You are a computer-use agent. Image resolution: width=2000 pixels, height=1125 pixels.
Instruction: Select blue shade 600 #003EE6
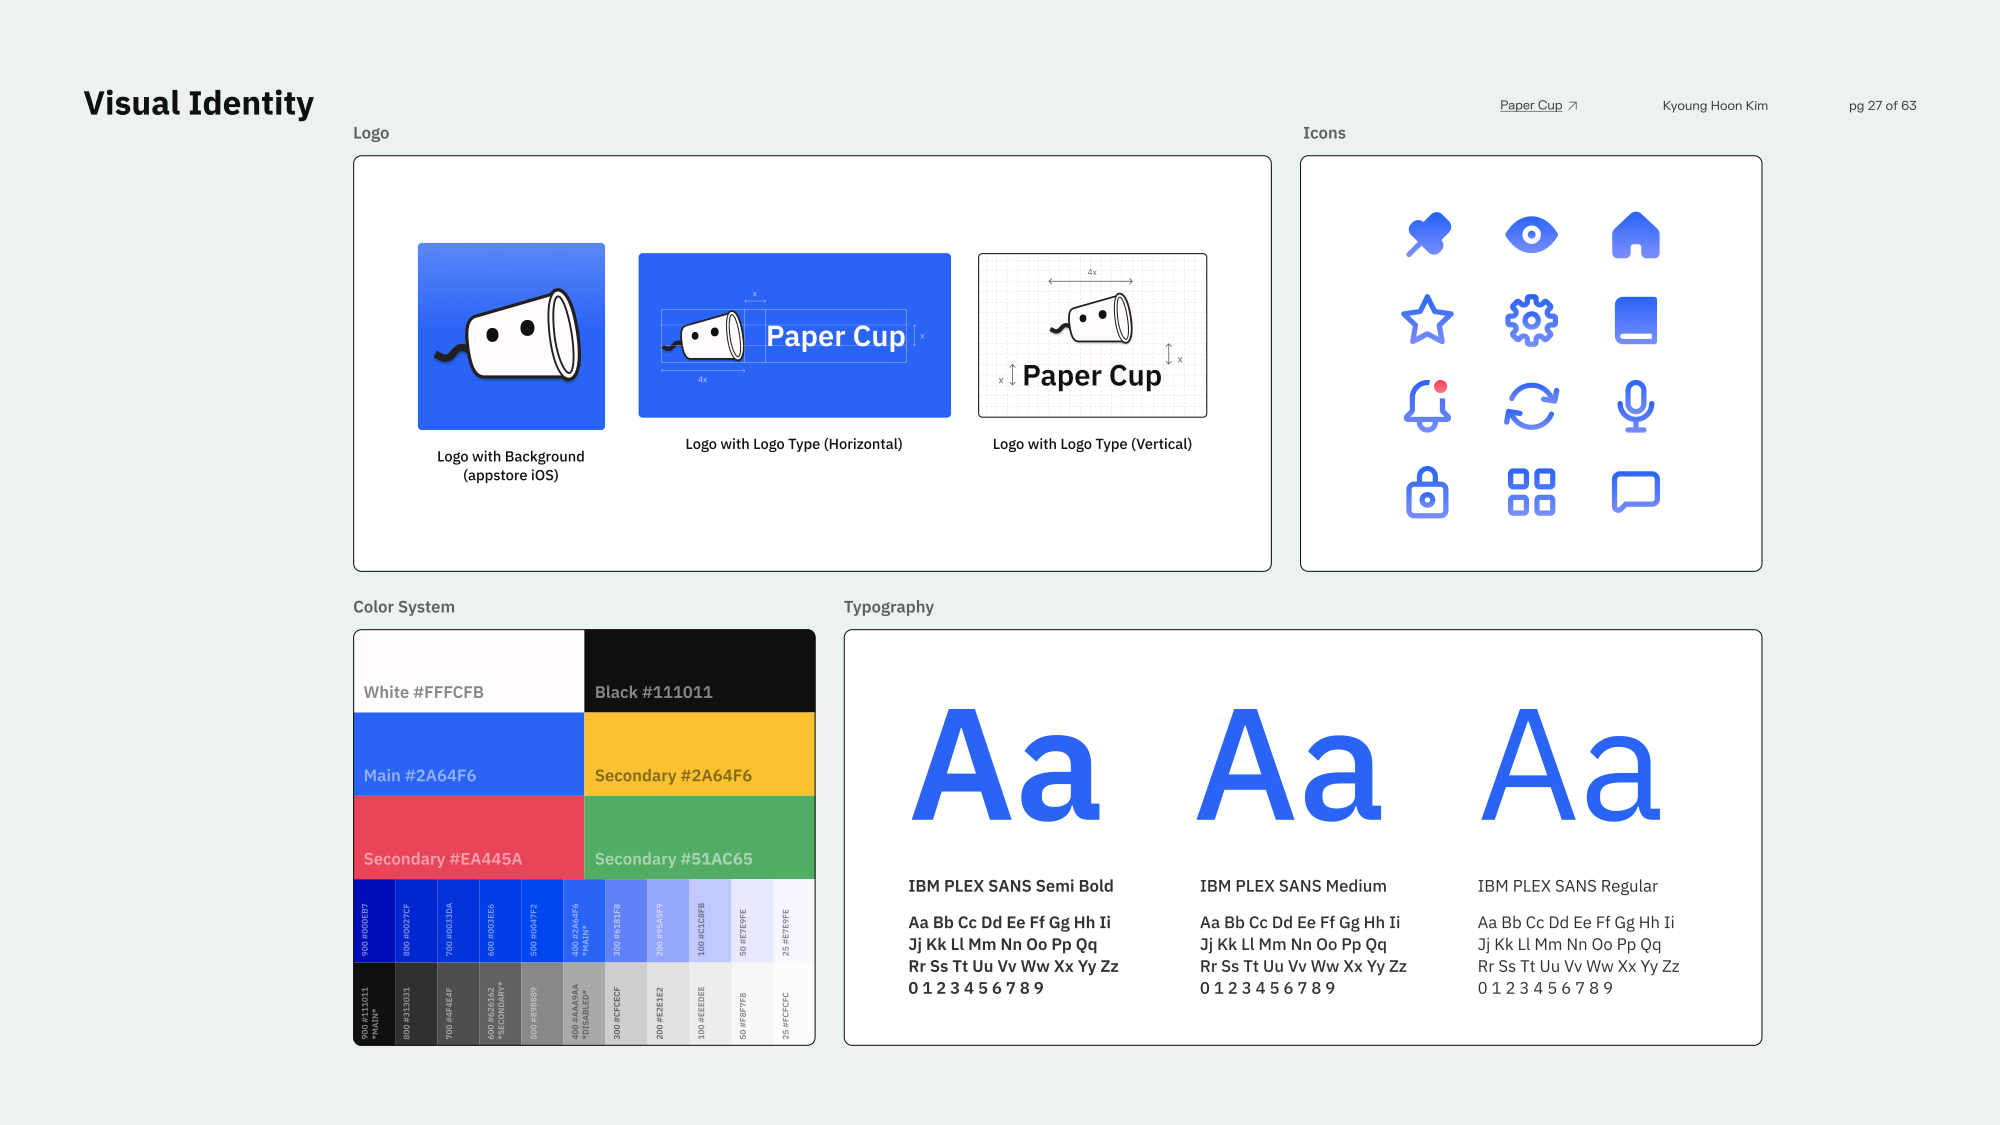501,920
